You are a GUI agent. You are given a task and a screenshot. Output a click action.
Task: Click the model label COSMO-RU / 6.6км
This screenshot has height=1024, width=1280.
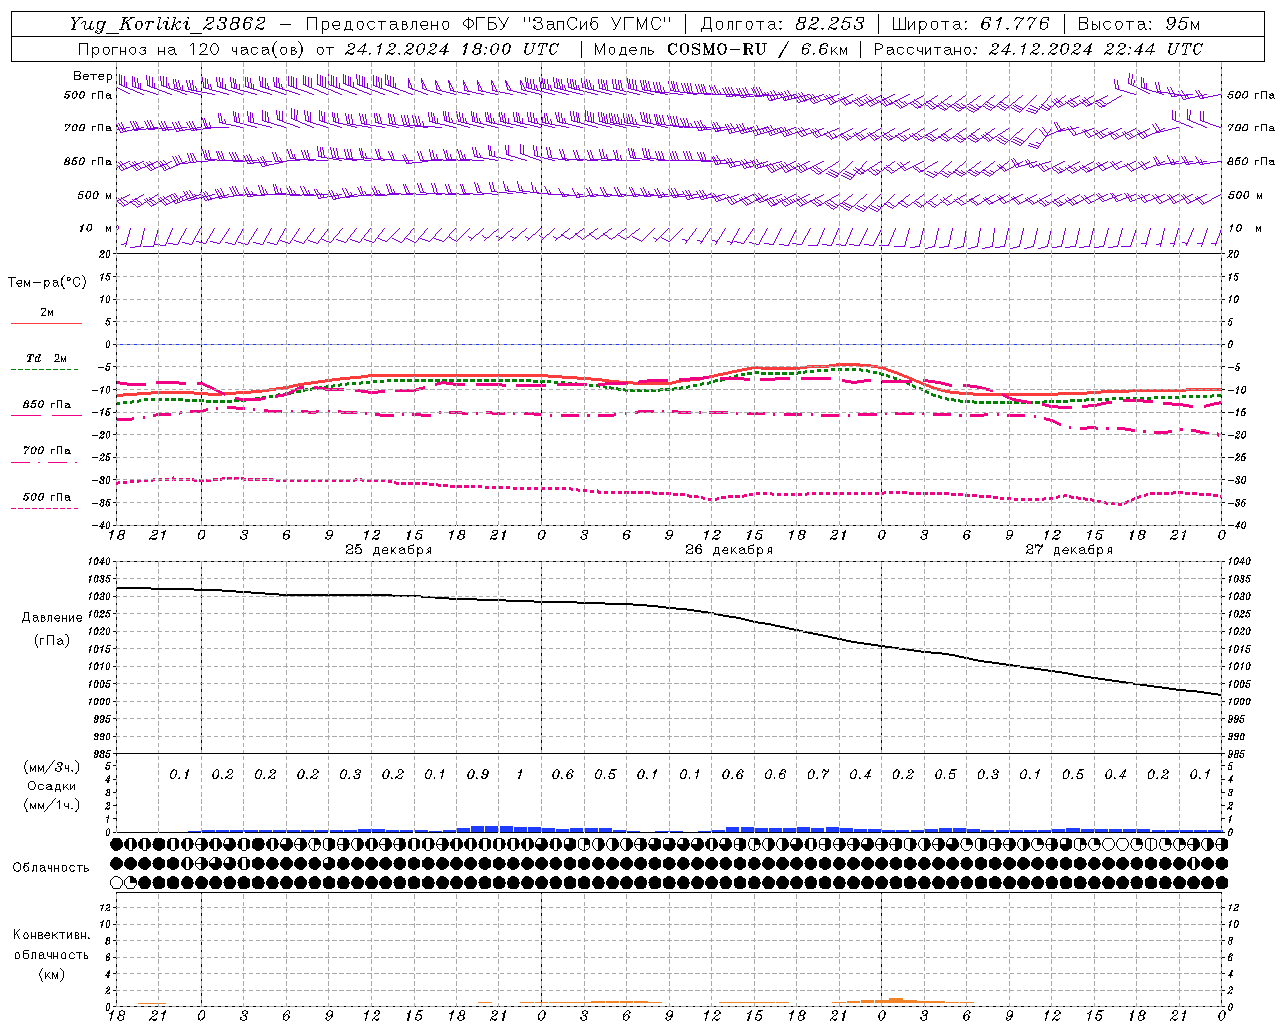pos(757,49)
